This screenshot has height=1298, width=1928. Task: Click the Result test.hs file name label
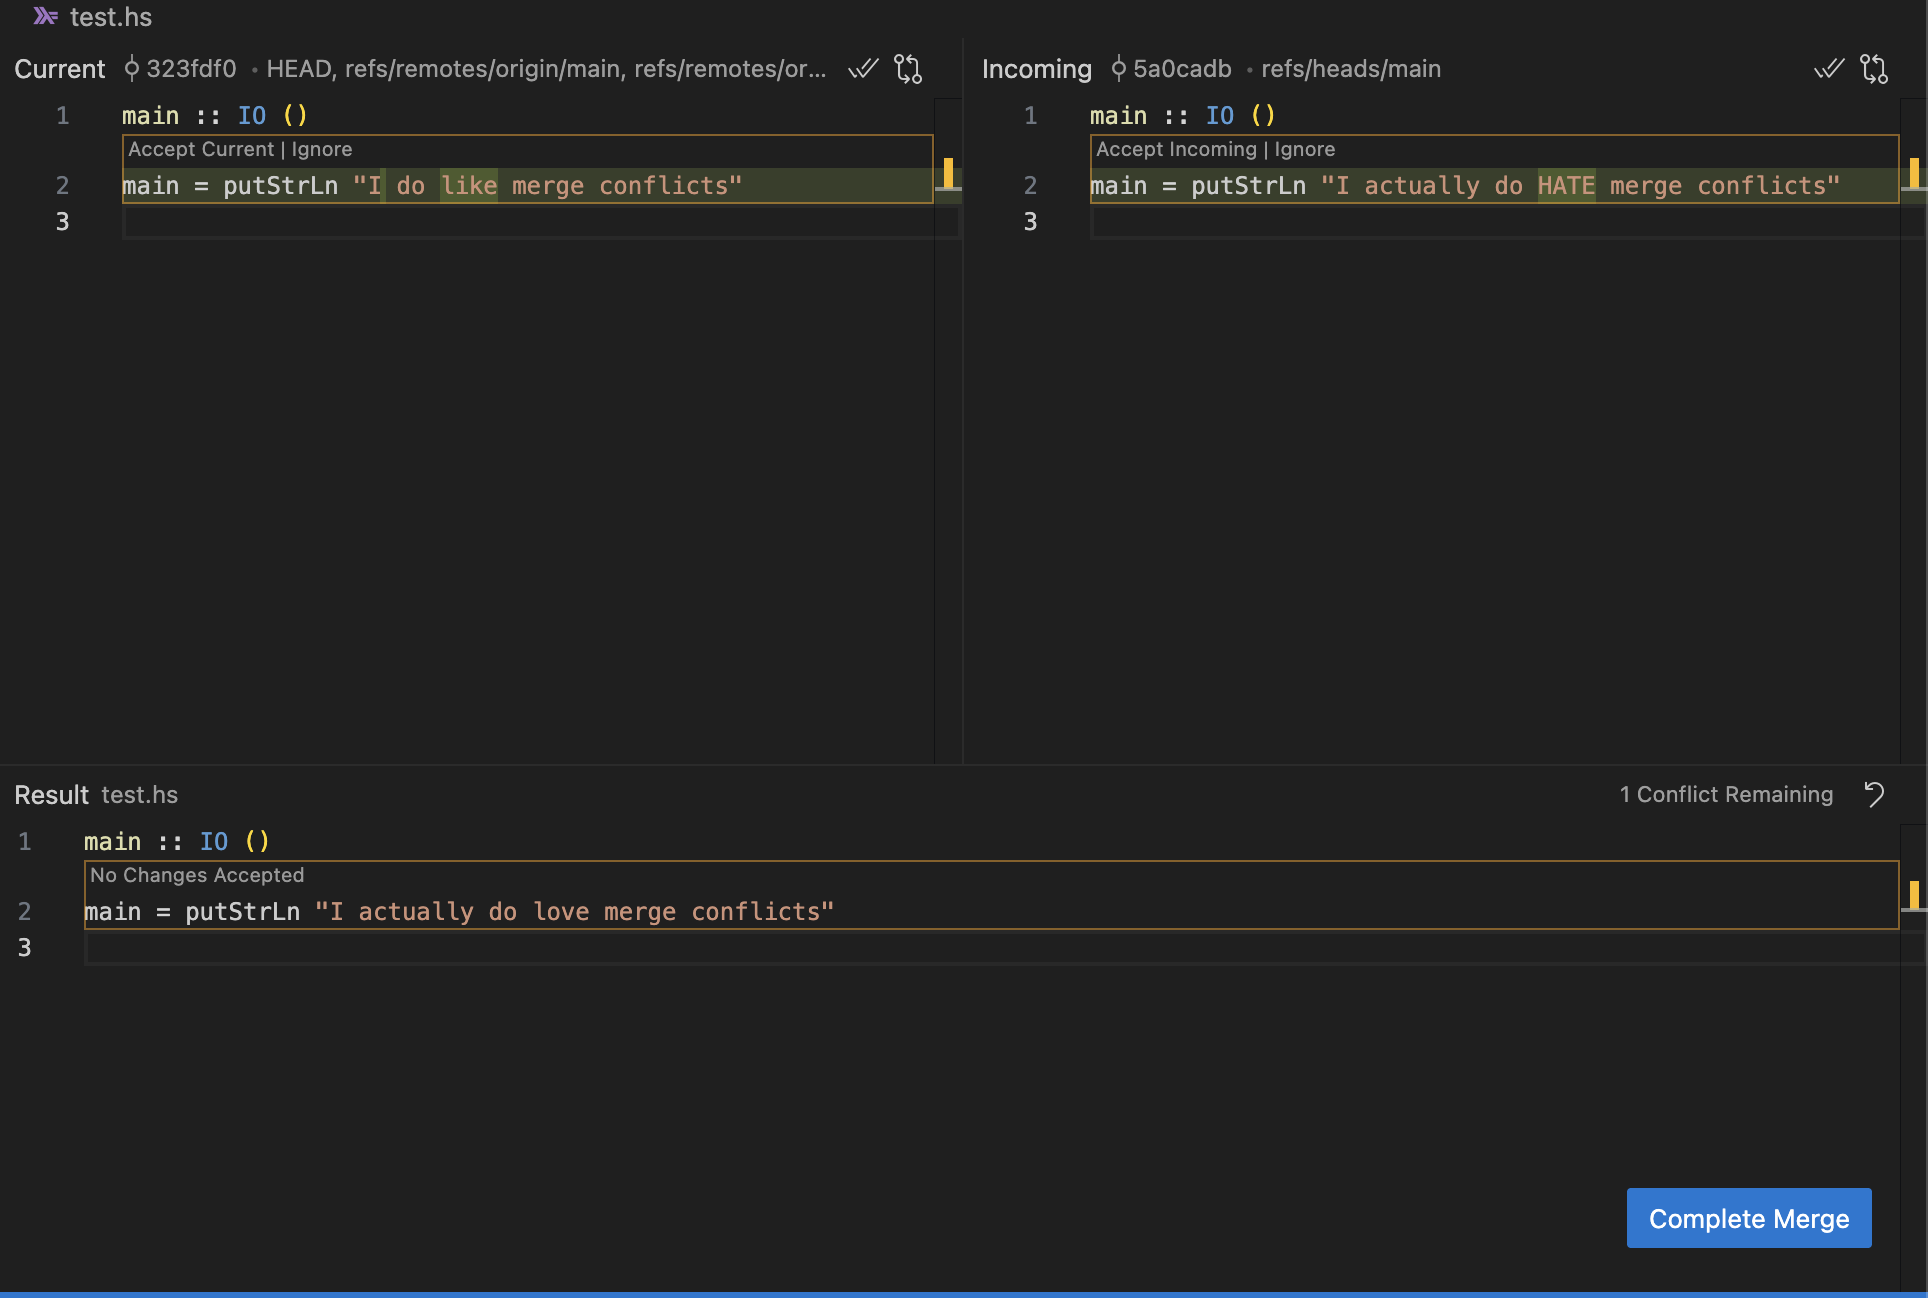(140, 795)
